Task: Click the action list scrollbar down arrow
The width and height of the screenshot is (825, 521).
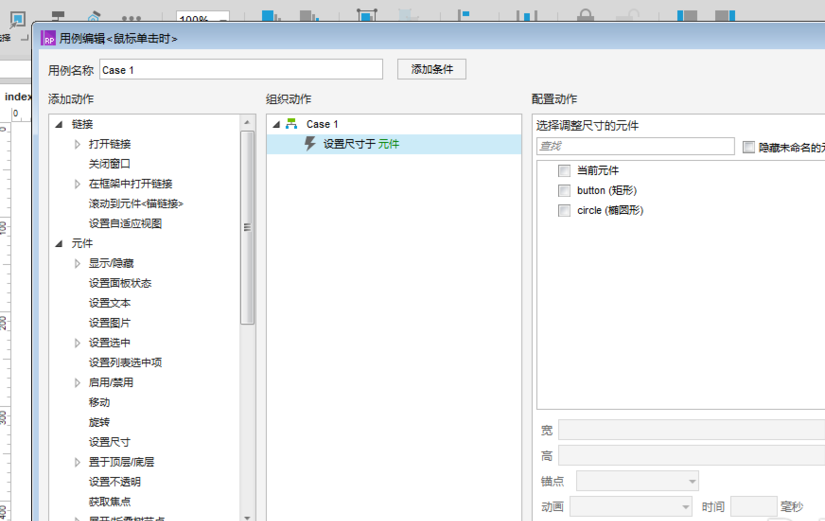Action: pyautogui.click(x=247, y=517)
